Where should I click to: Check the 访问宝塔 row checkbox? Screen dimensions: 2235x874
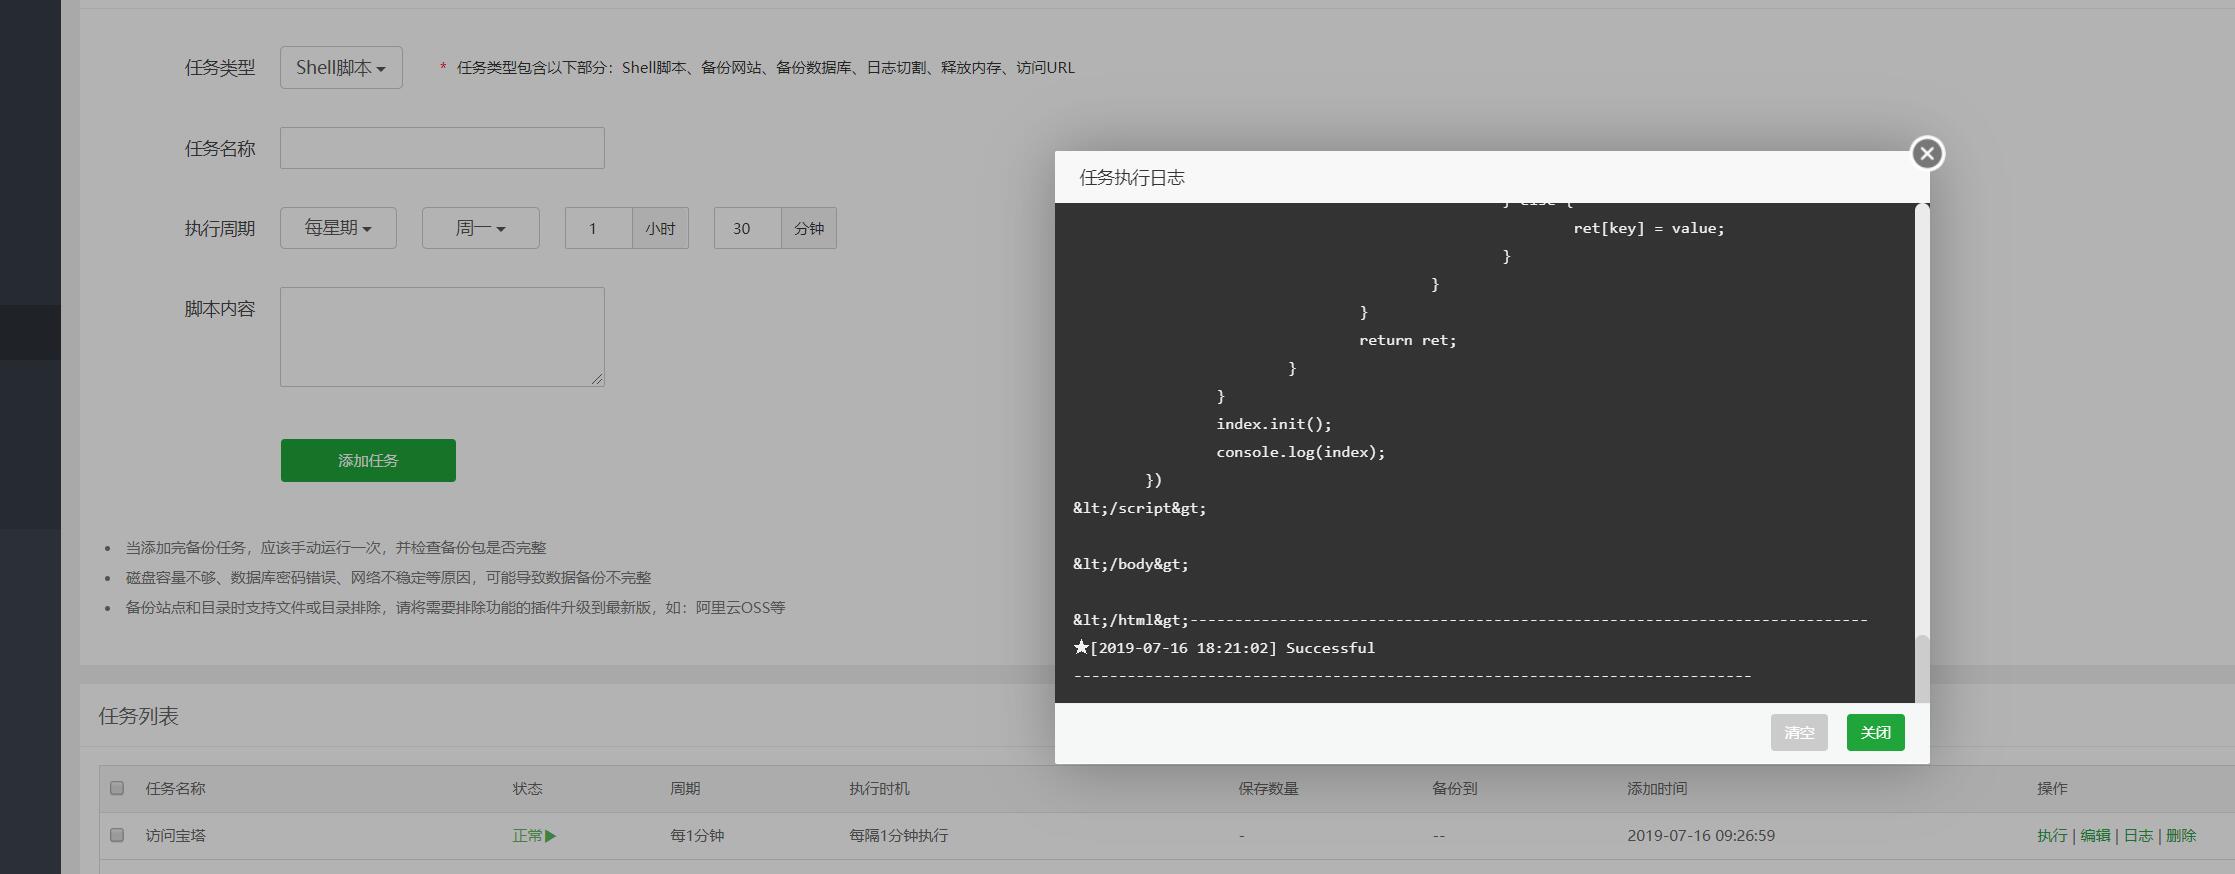click(x=117, y=835)
